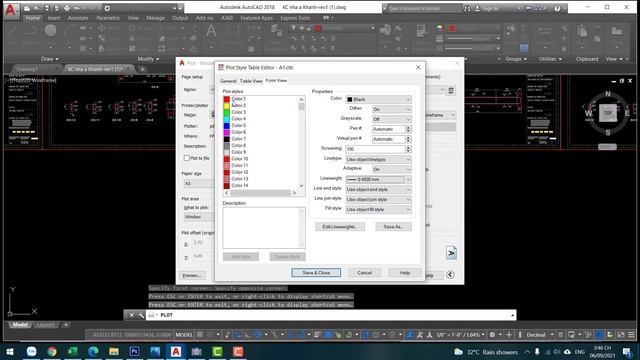
Task: Click the collapse options arrow in Plot dialog
Action: click(x=450, y=275)
